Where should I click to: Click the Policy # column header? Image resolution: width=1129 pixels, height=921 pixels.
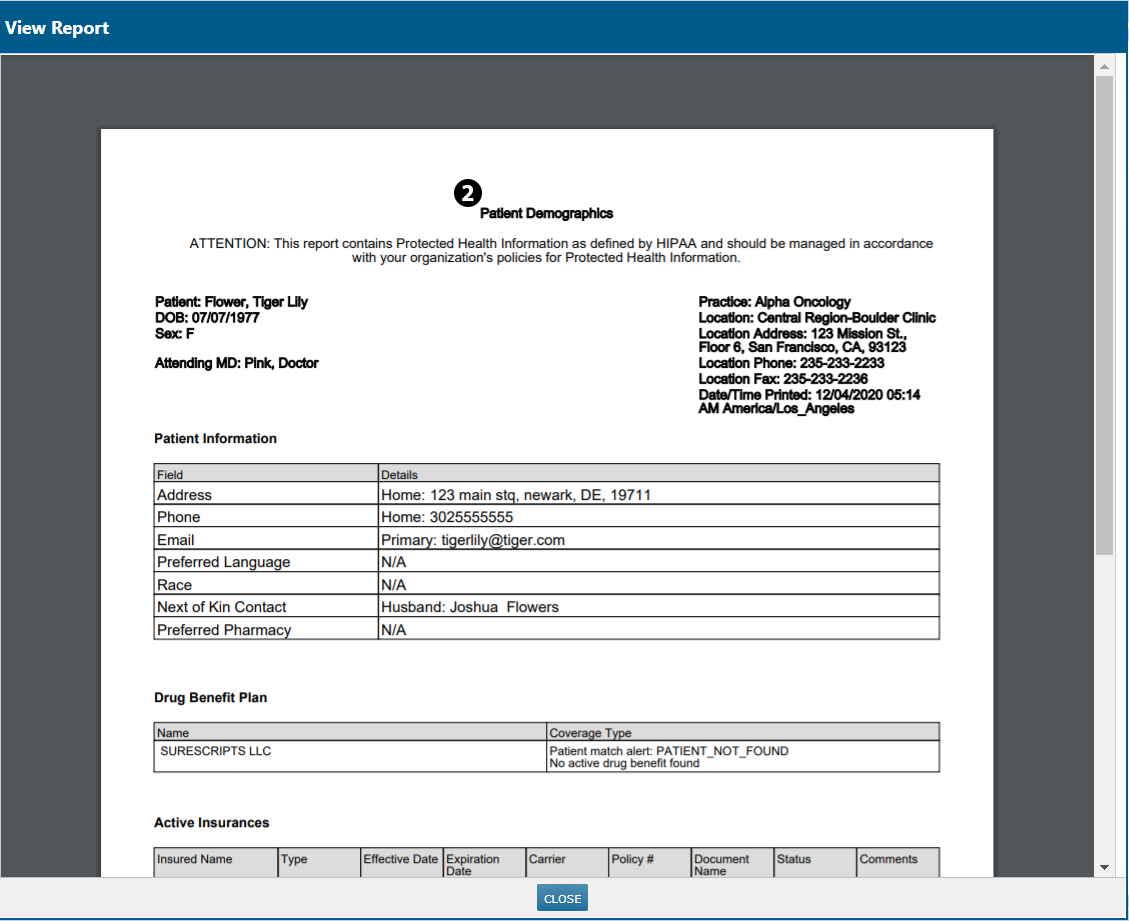(633, 859)
